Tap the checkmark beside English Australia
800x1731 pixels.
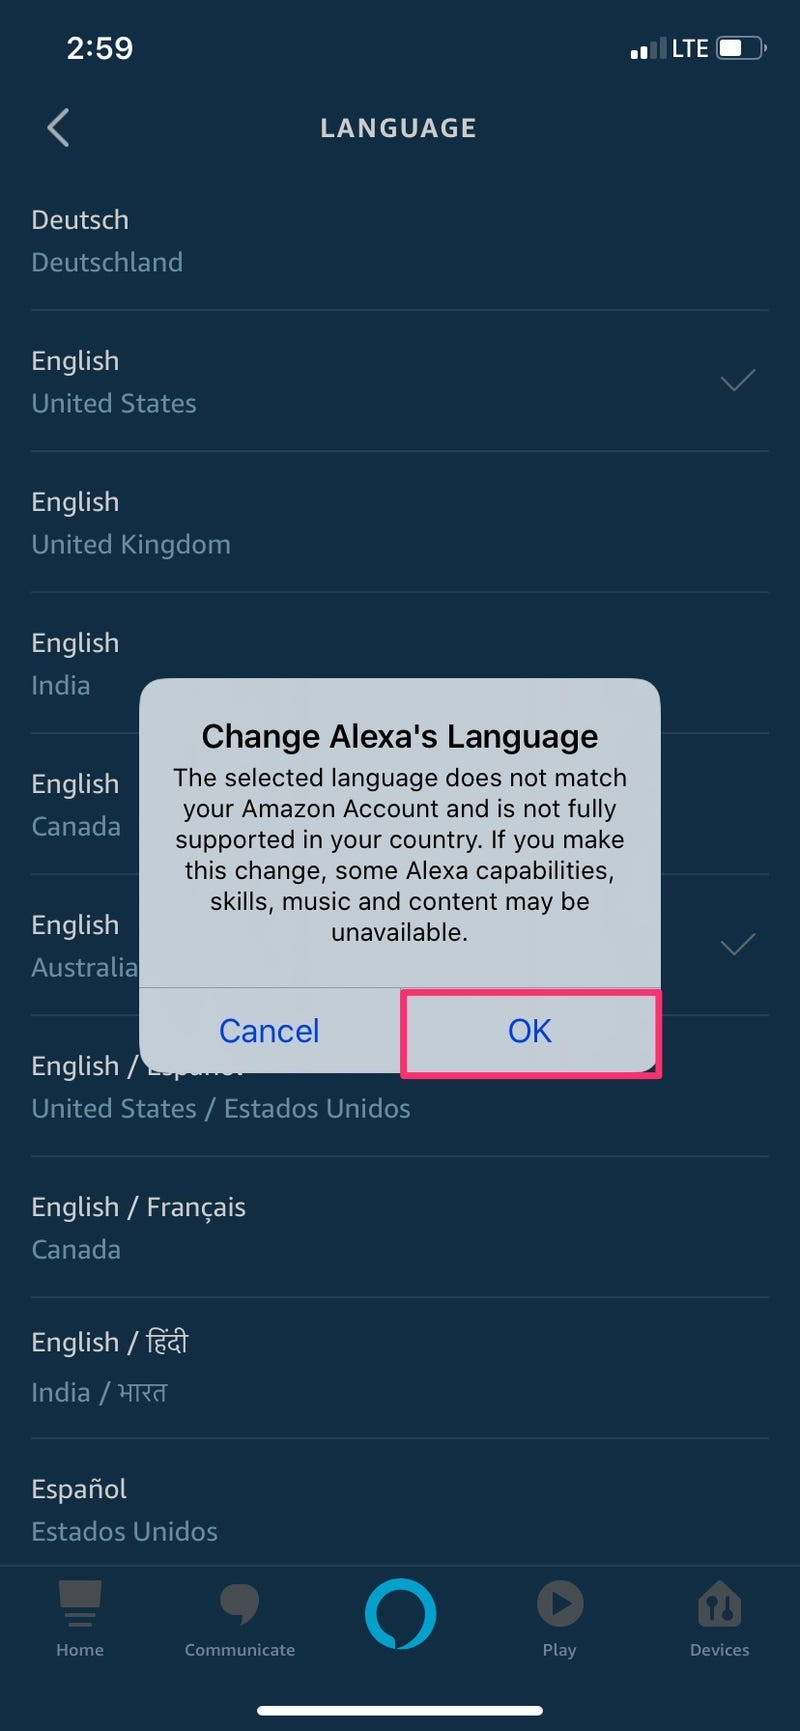tap(737, 944)
